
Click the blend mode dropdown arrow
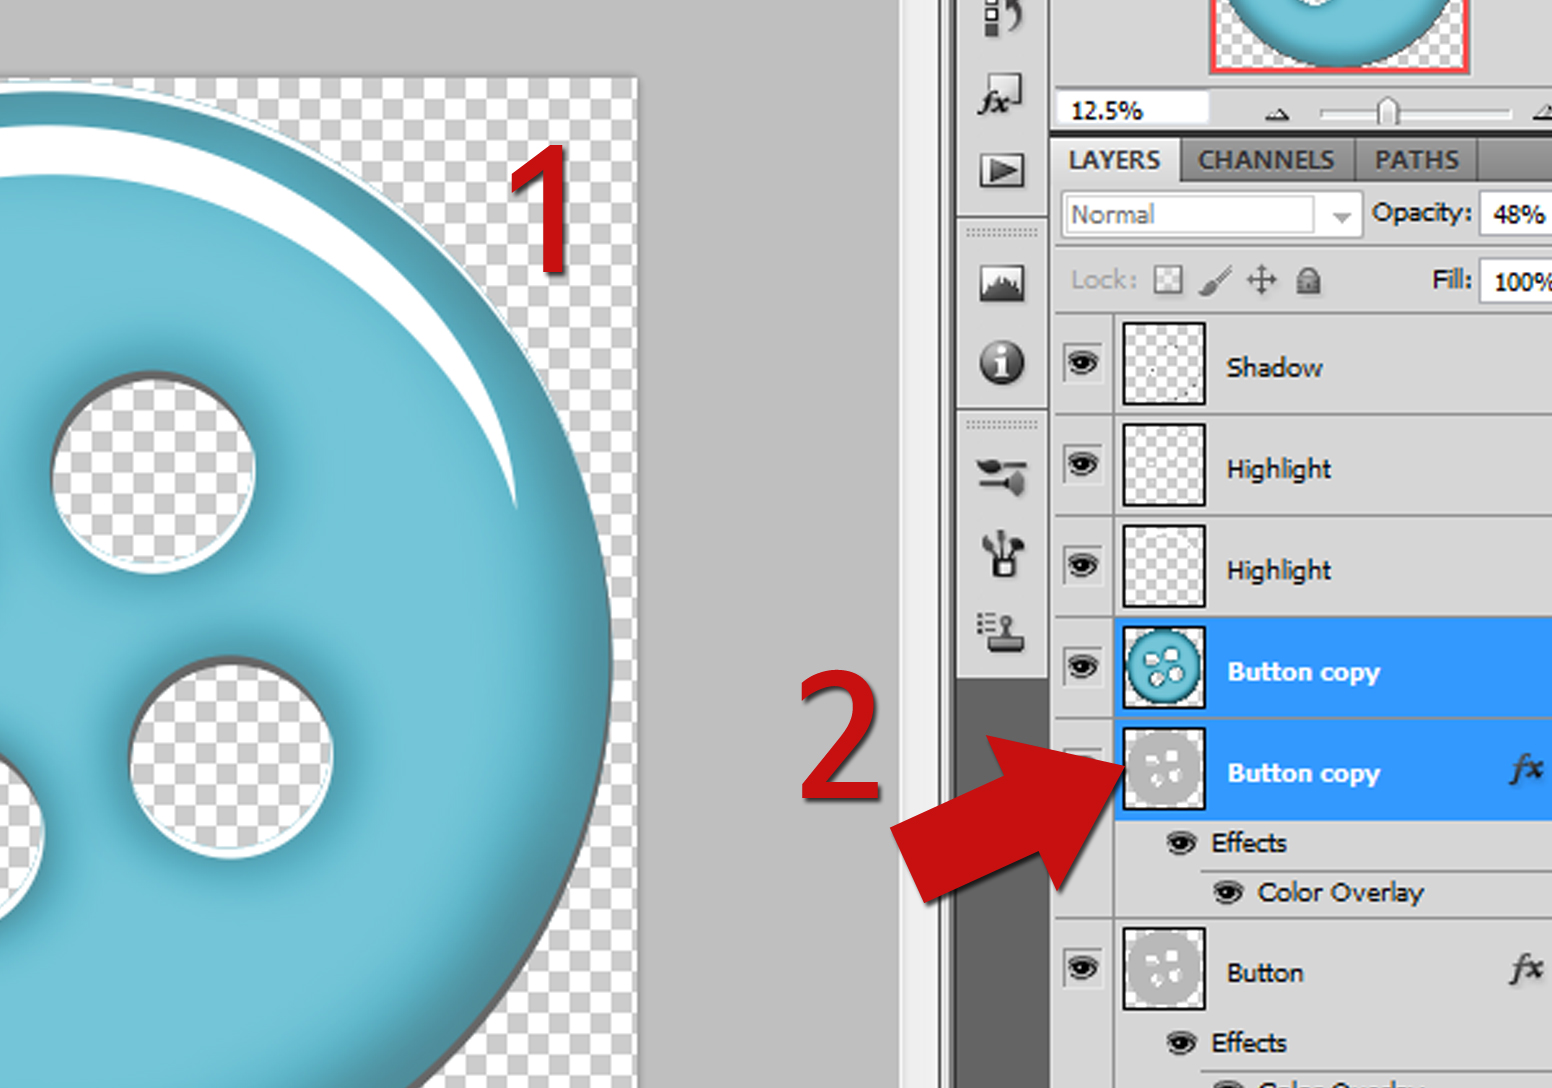click(x=1341, y=216)
